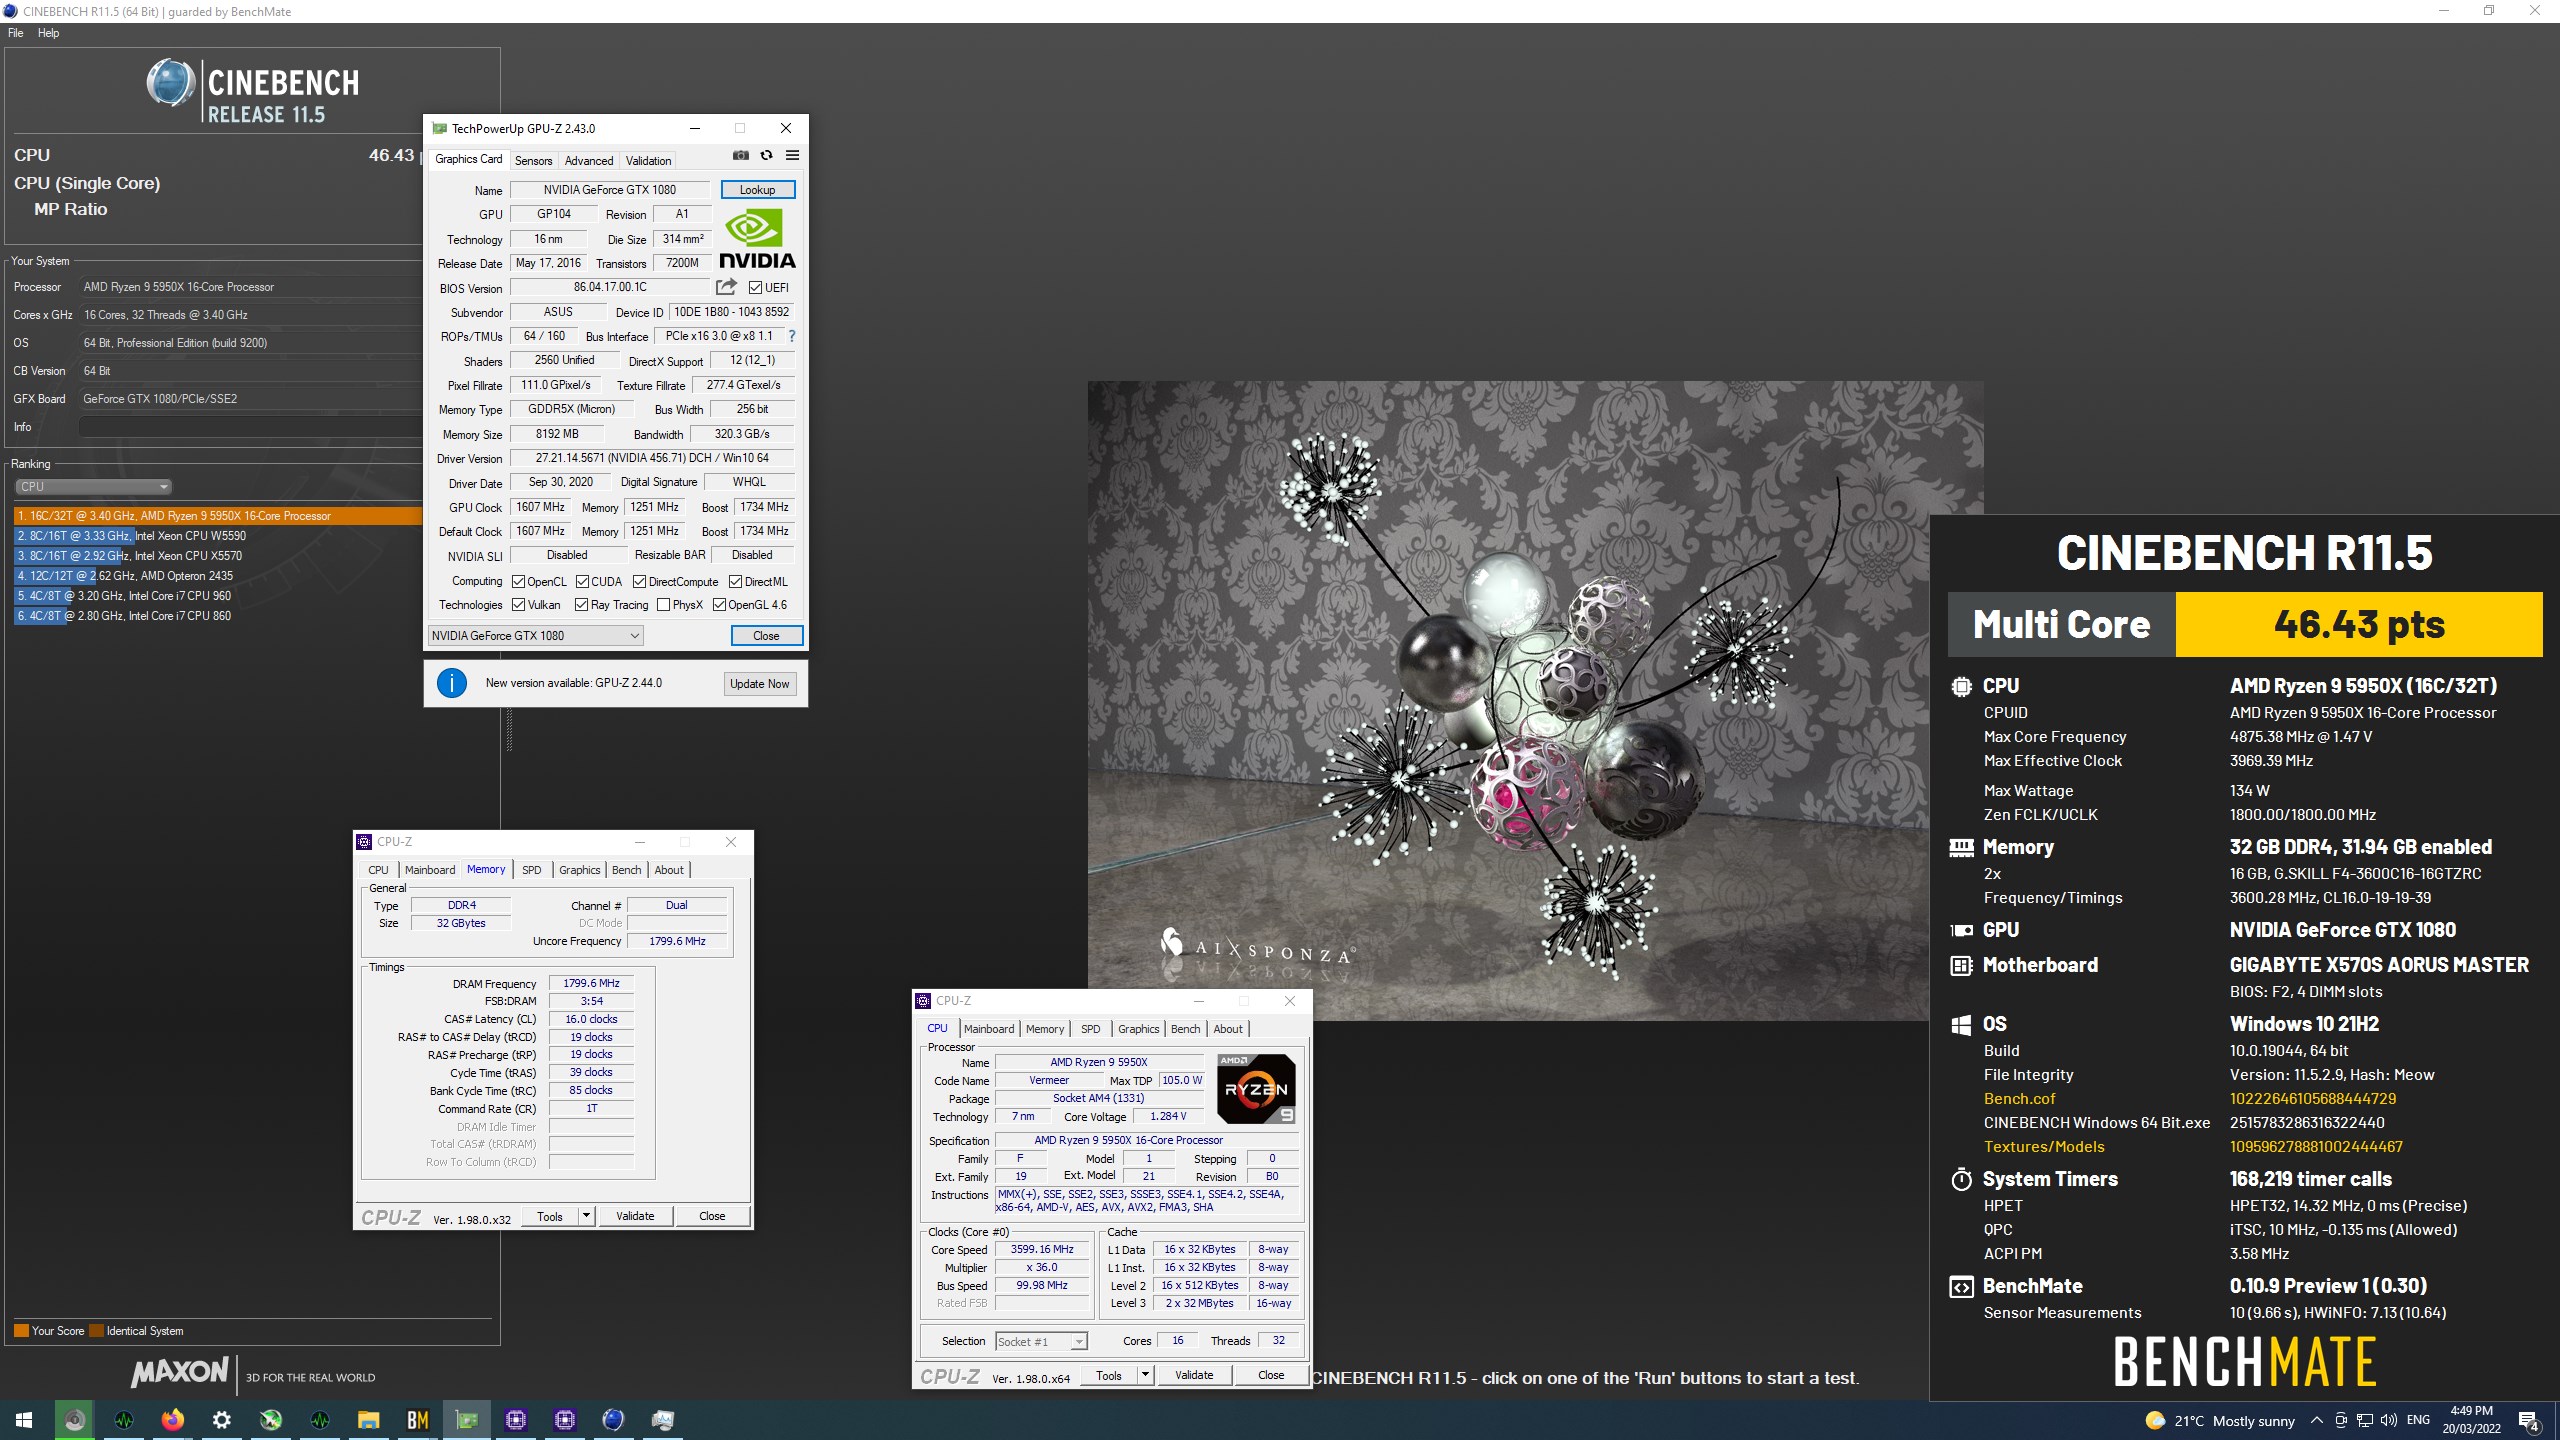
Task: Toggle the DirectCompute checkbox
Action: click(639, 582)
